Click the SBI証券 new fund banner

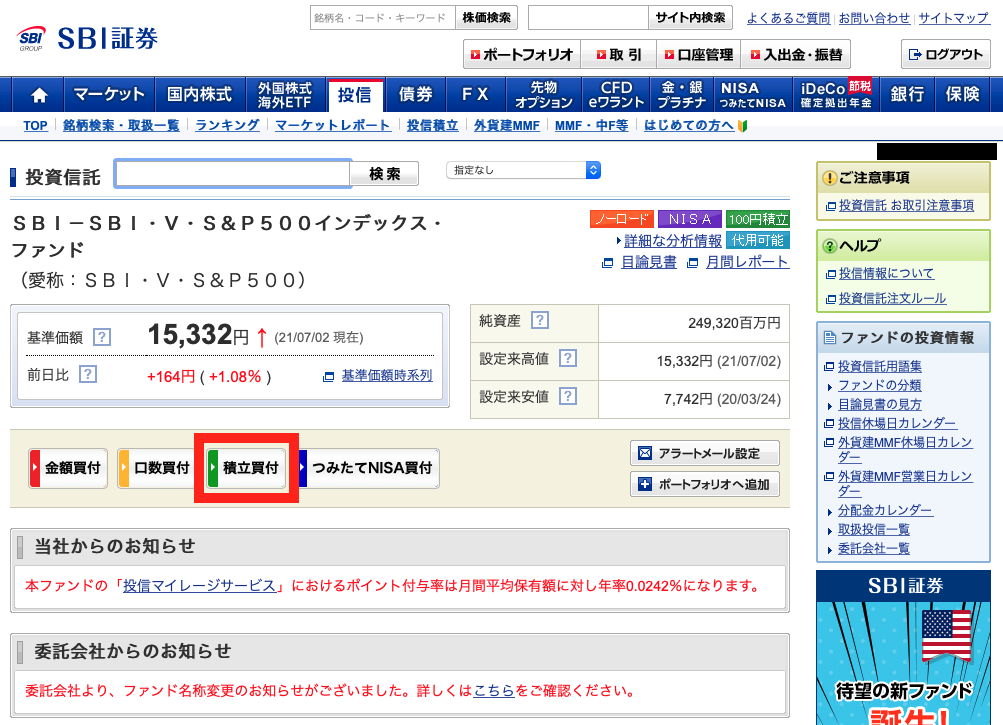point(903,648)
